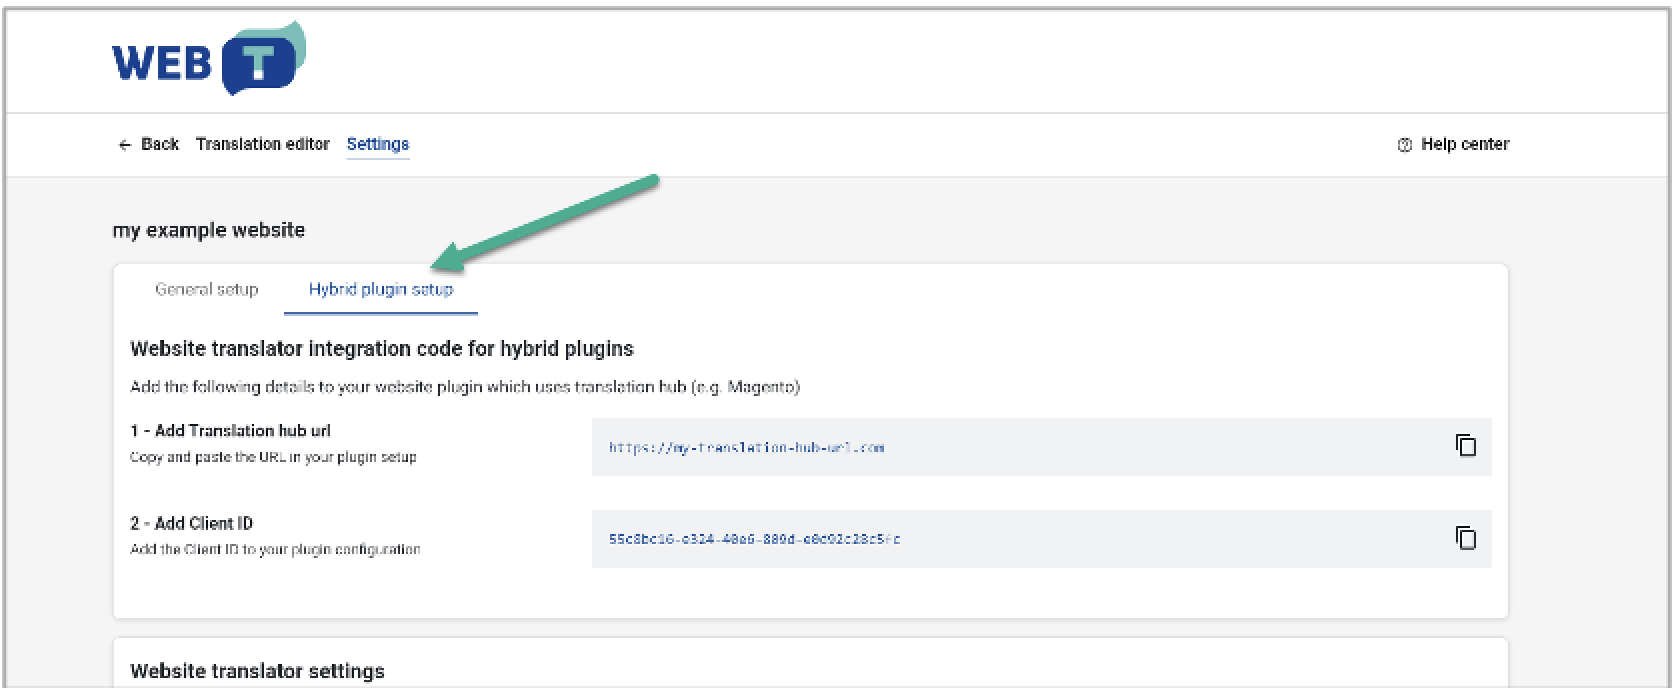Go back using the Back arrow link
Image resolution: width=1680 pixels, height=688 pixels.
click(x=148, y=144)
